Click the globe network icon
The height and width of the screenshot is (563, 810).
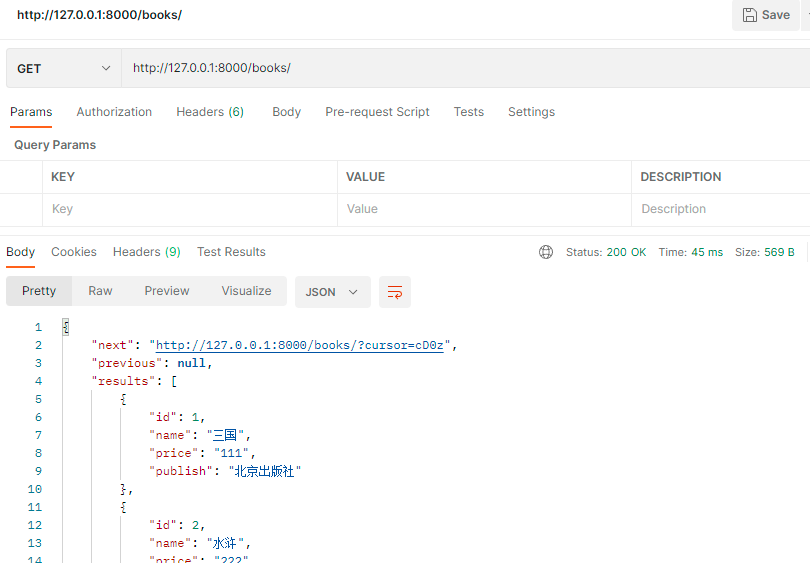click(546, 252)
